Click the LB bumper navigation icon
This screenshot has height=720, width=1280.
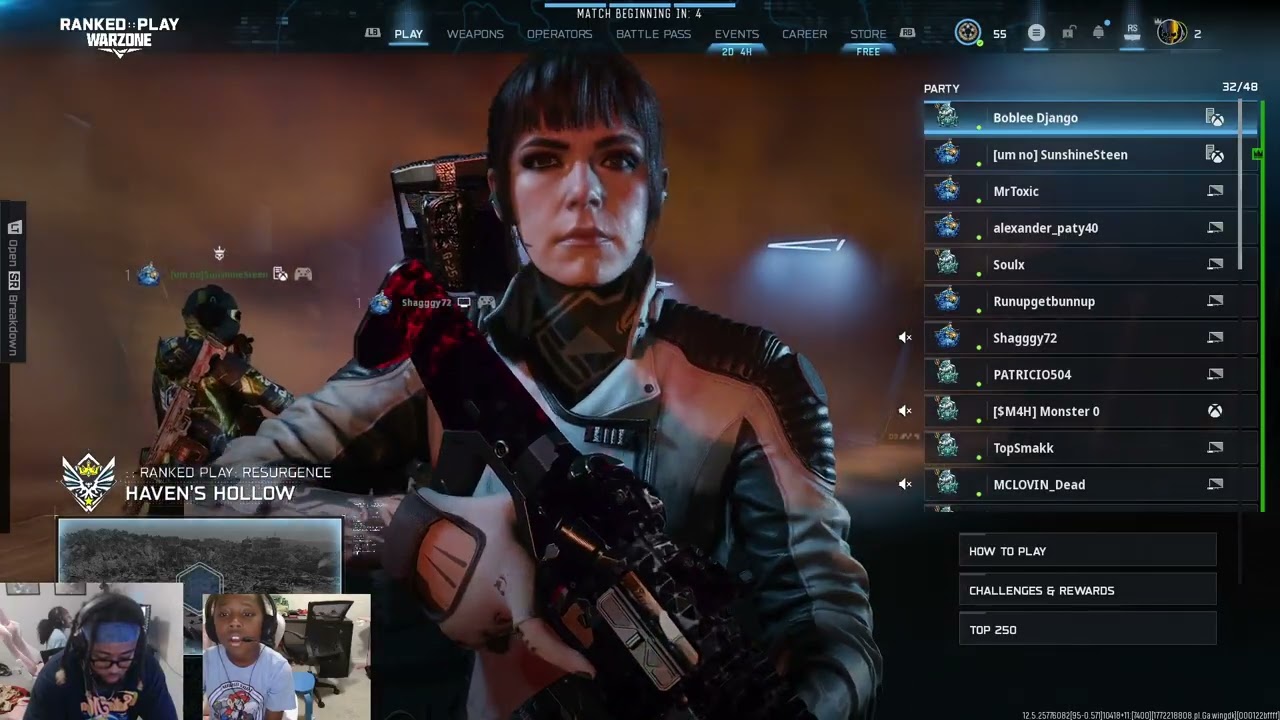coord(373,33)
